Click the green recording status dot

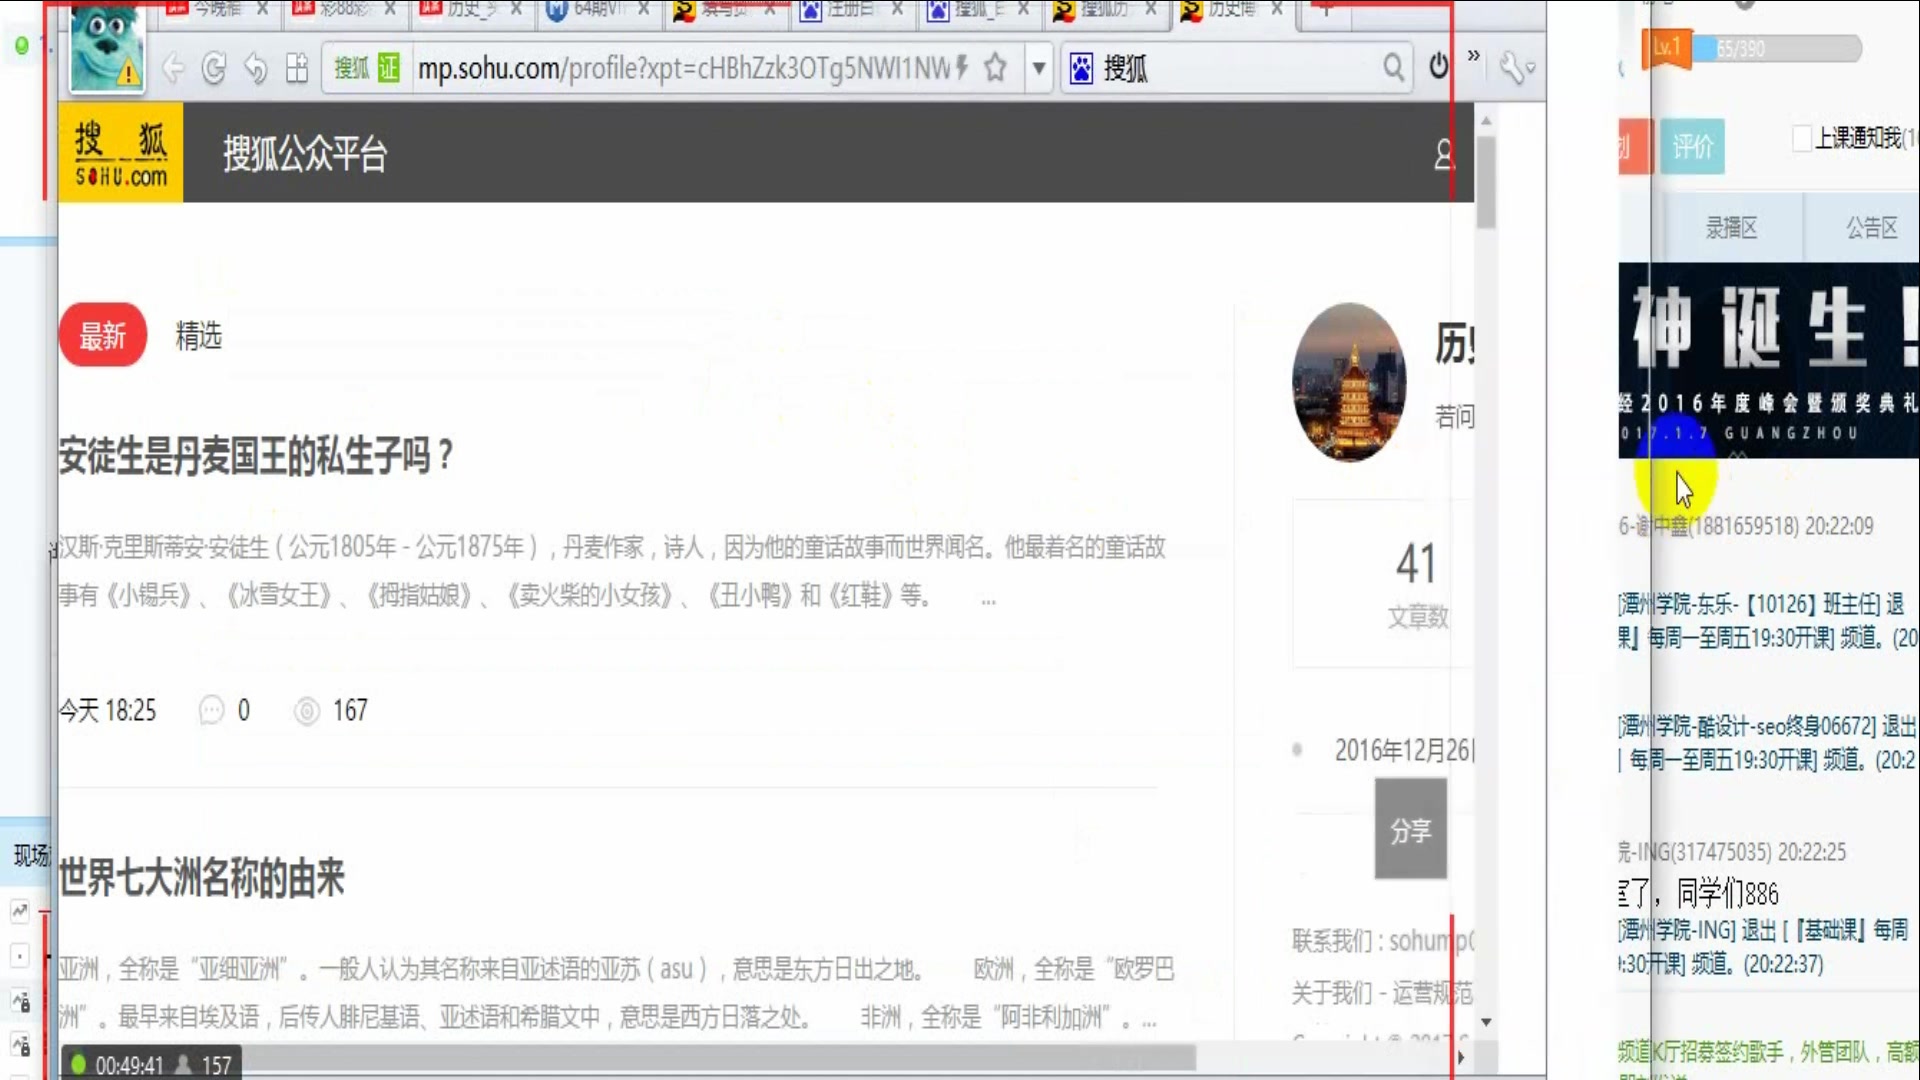click(x=78, y=1065)
